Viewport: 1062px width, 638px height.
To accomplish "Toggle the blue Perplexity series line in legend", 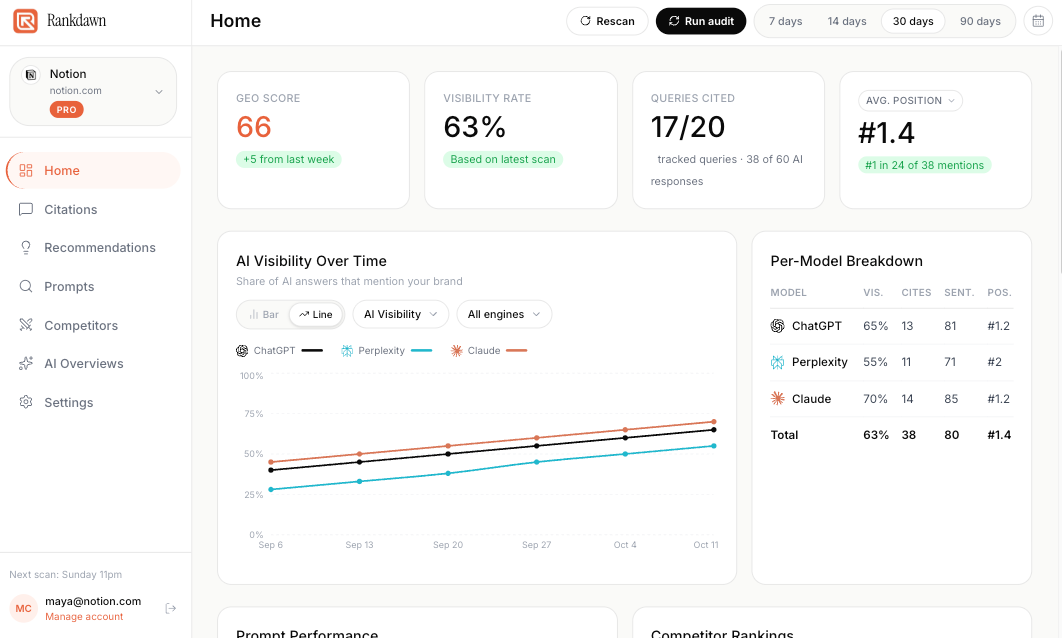I will point(421,351).
